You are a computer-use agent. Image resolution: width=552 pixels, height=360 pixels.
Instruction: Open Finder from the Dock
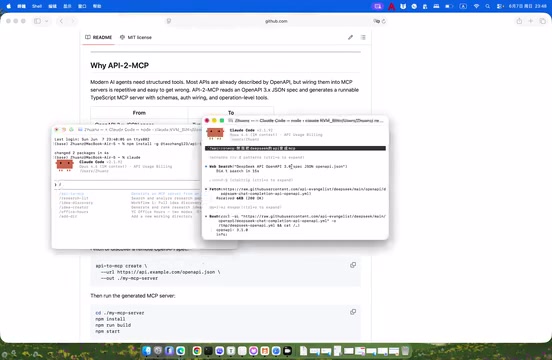[x=147, y=350]
